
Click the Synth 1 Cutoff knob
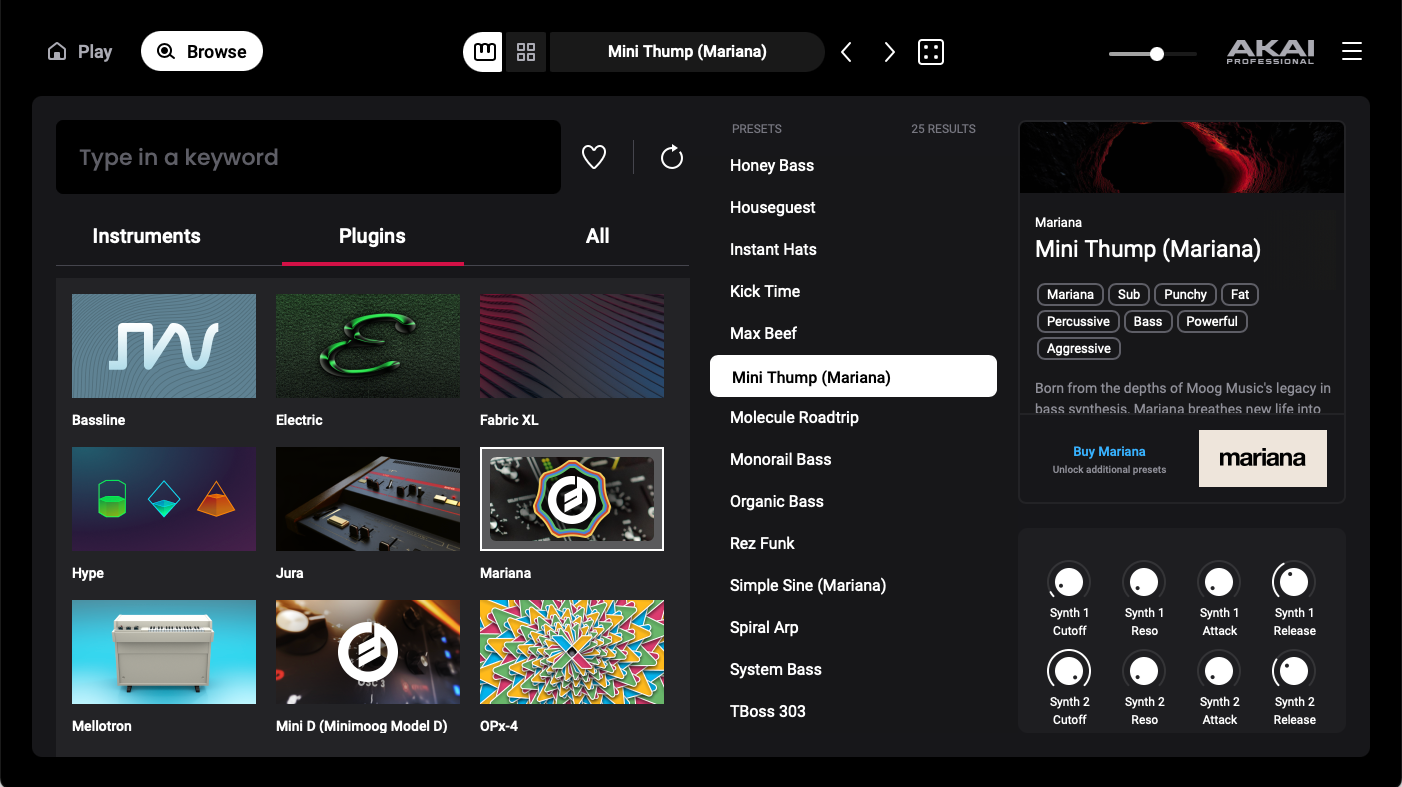[x=1069, y=581]
